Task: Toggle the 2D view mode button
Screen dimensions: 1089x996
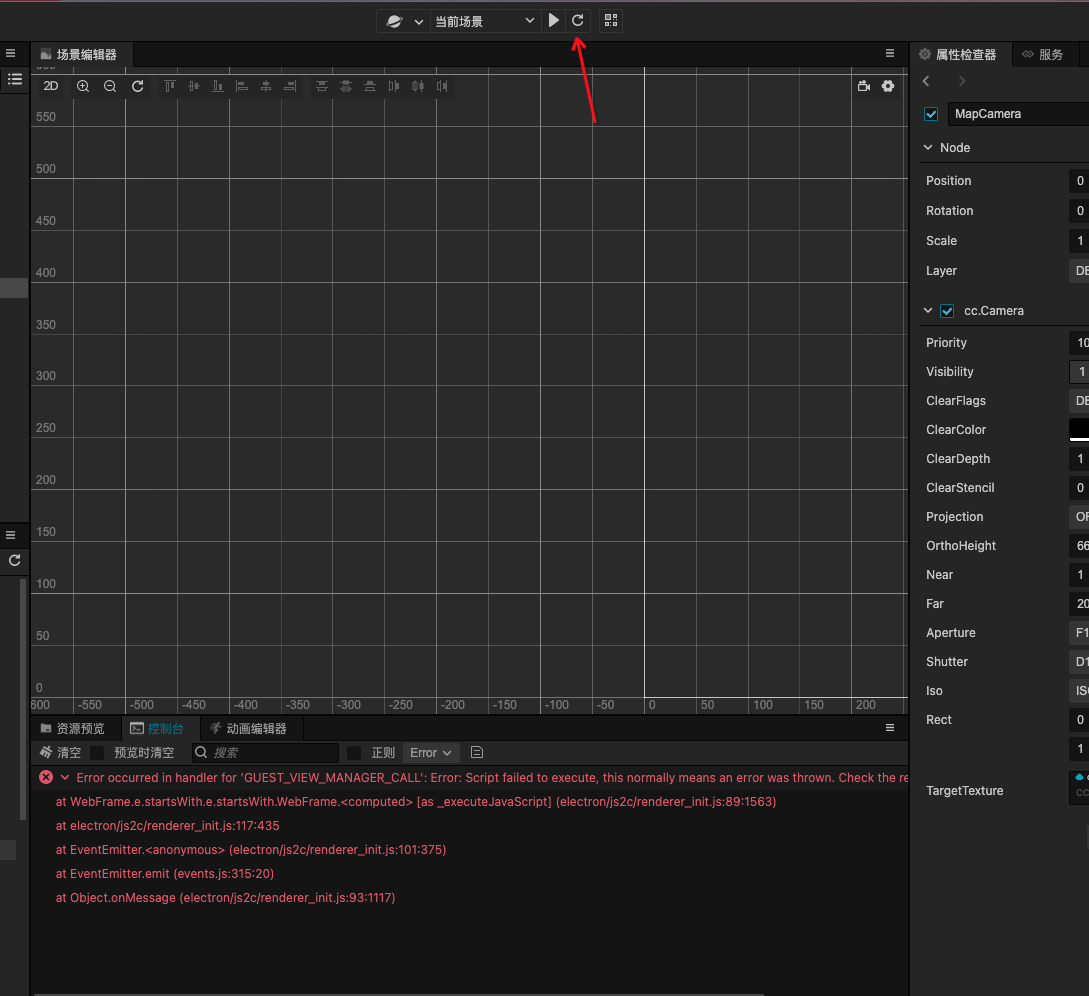Action: tap(51, 86)
